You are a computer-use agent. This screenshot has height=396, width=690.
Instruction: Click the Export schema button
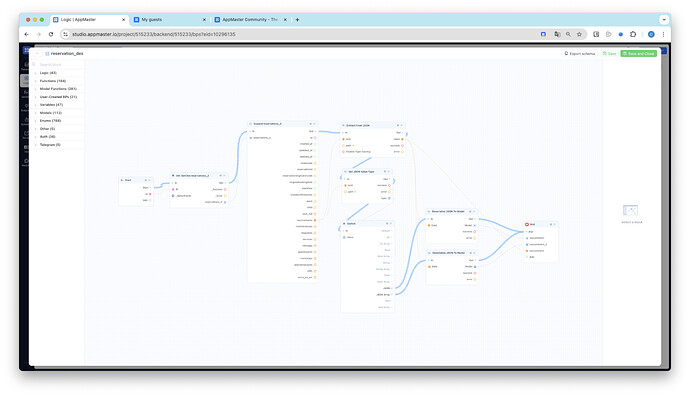580,53
